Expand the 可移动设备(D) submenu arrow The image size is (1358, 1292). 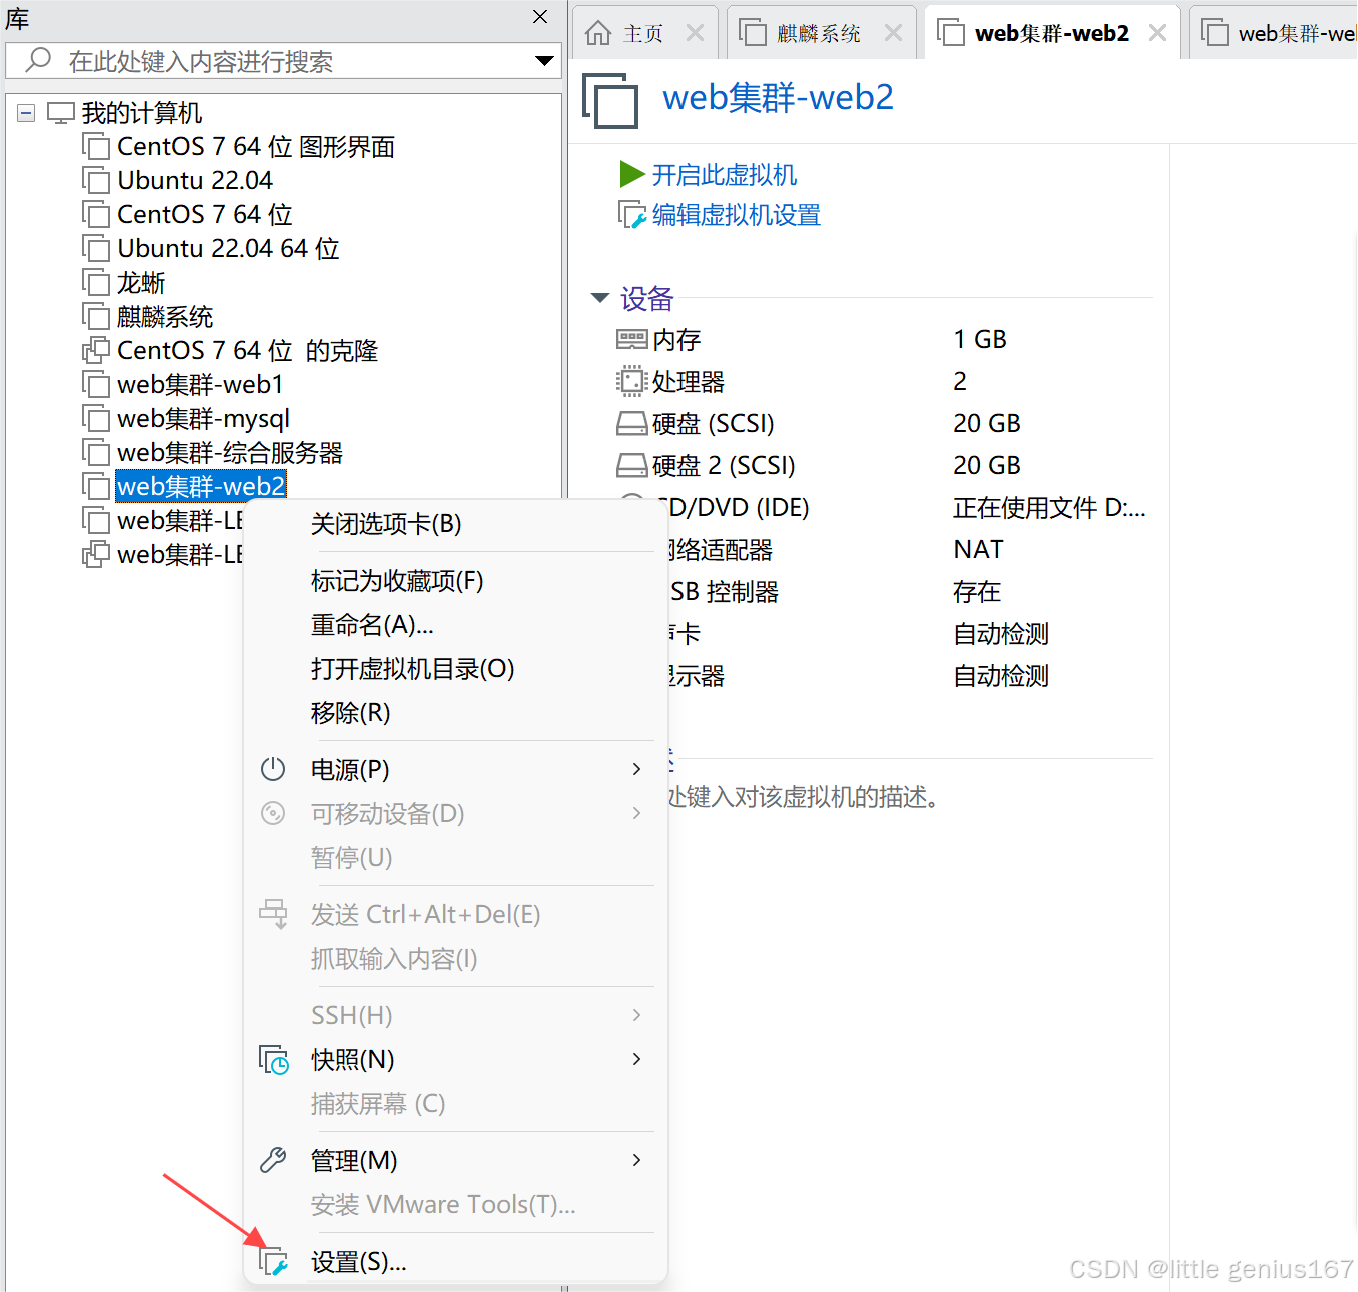click(636, 813)
